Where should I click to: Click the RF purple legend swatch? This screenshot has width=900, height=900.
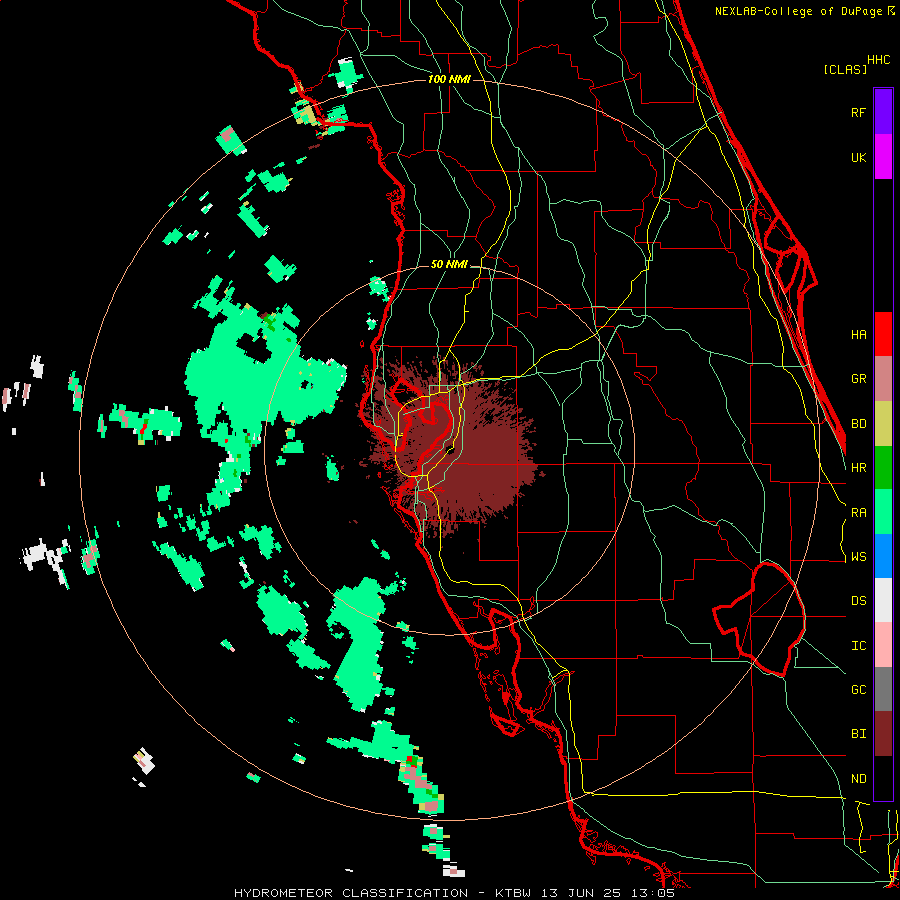pyautogui.click(x=883, y=112)
